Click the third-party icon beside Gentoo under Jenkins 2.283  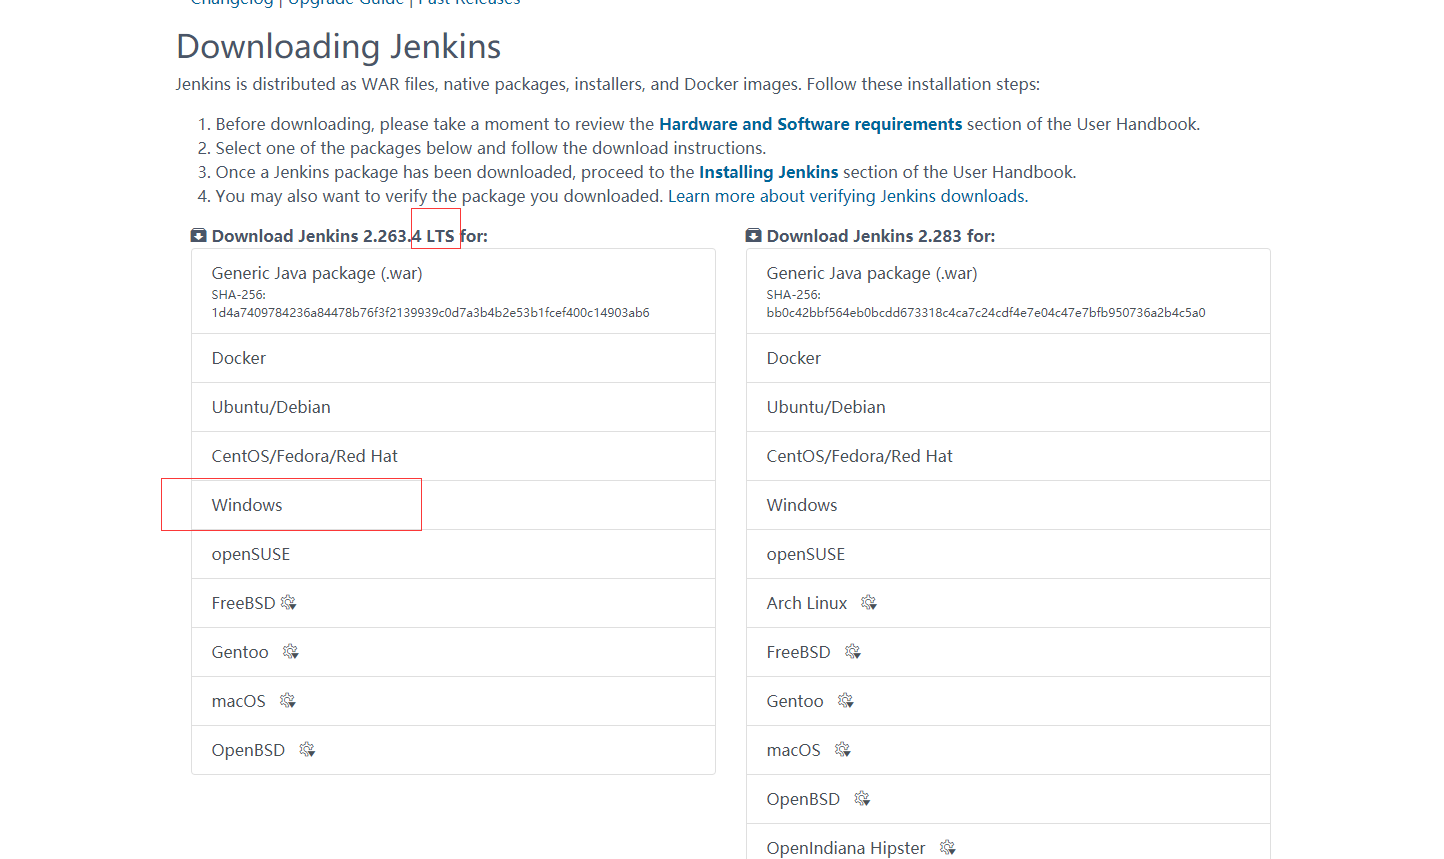pyautogui.click(x=845, y=700)
